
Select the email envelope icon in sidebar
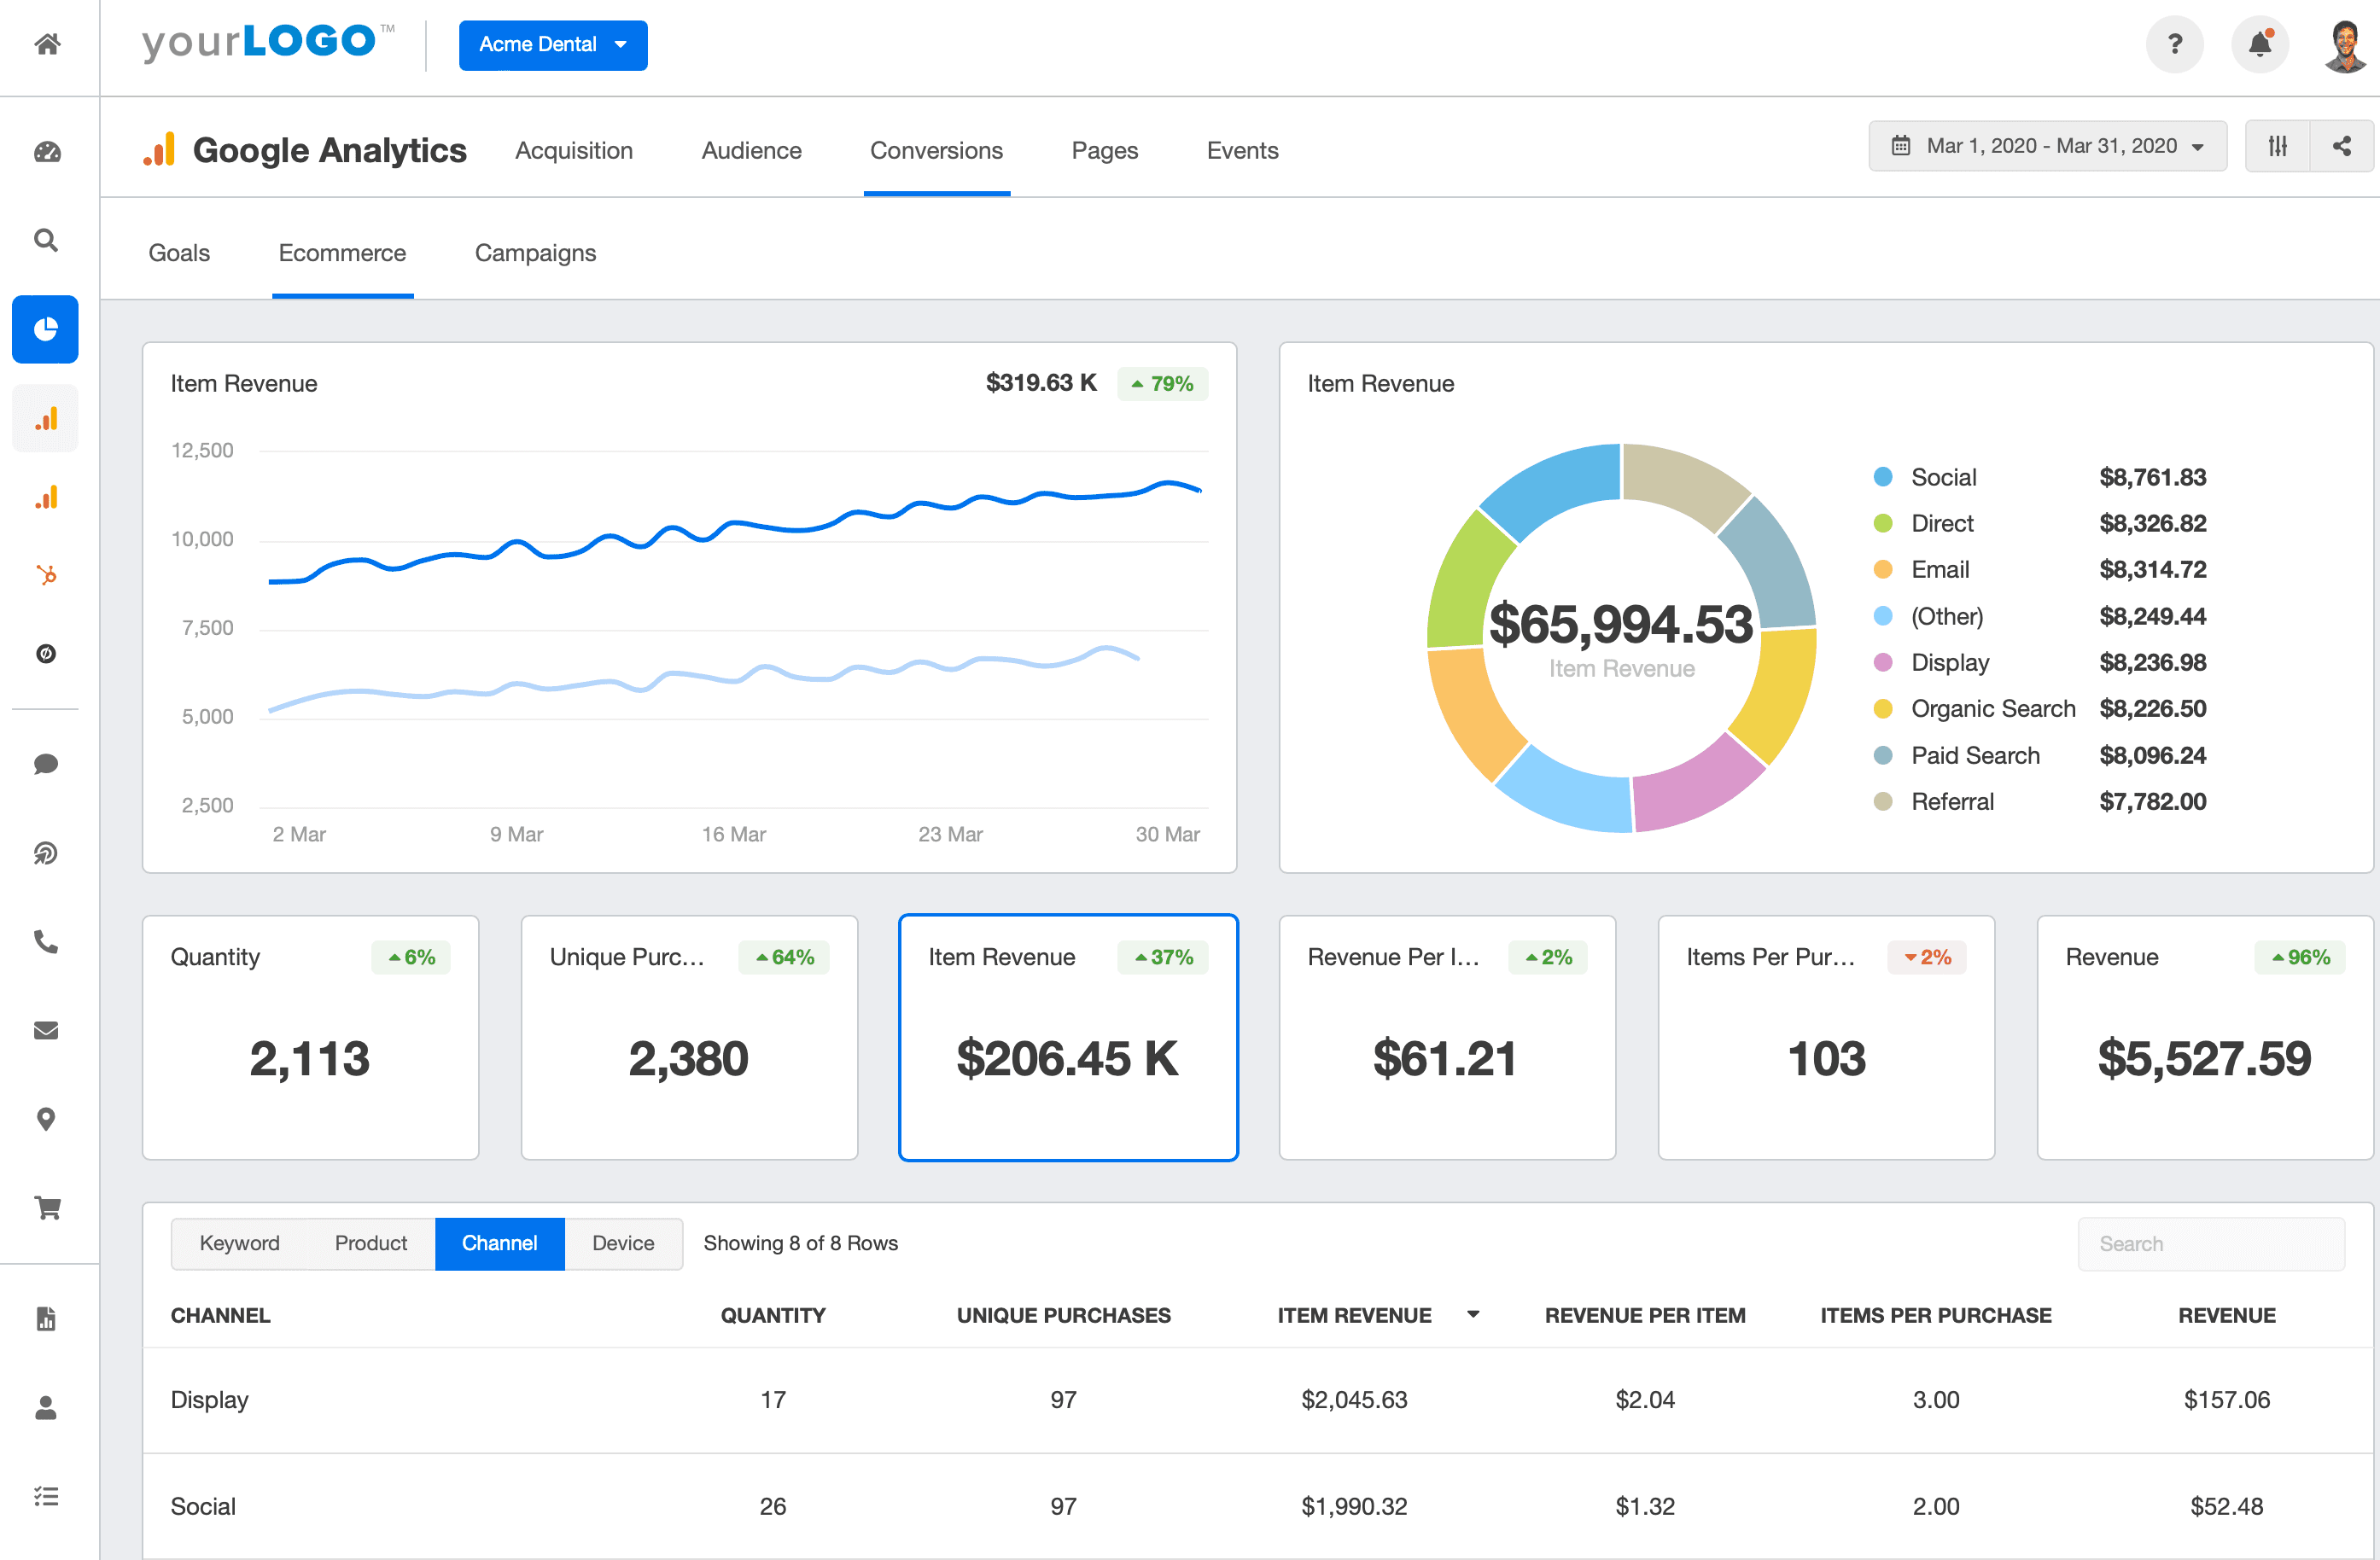click(46, 1031)
